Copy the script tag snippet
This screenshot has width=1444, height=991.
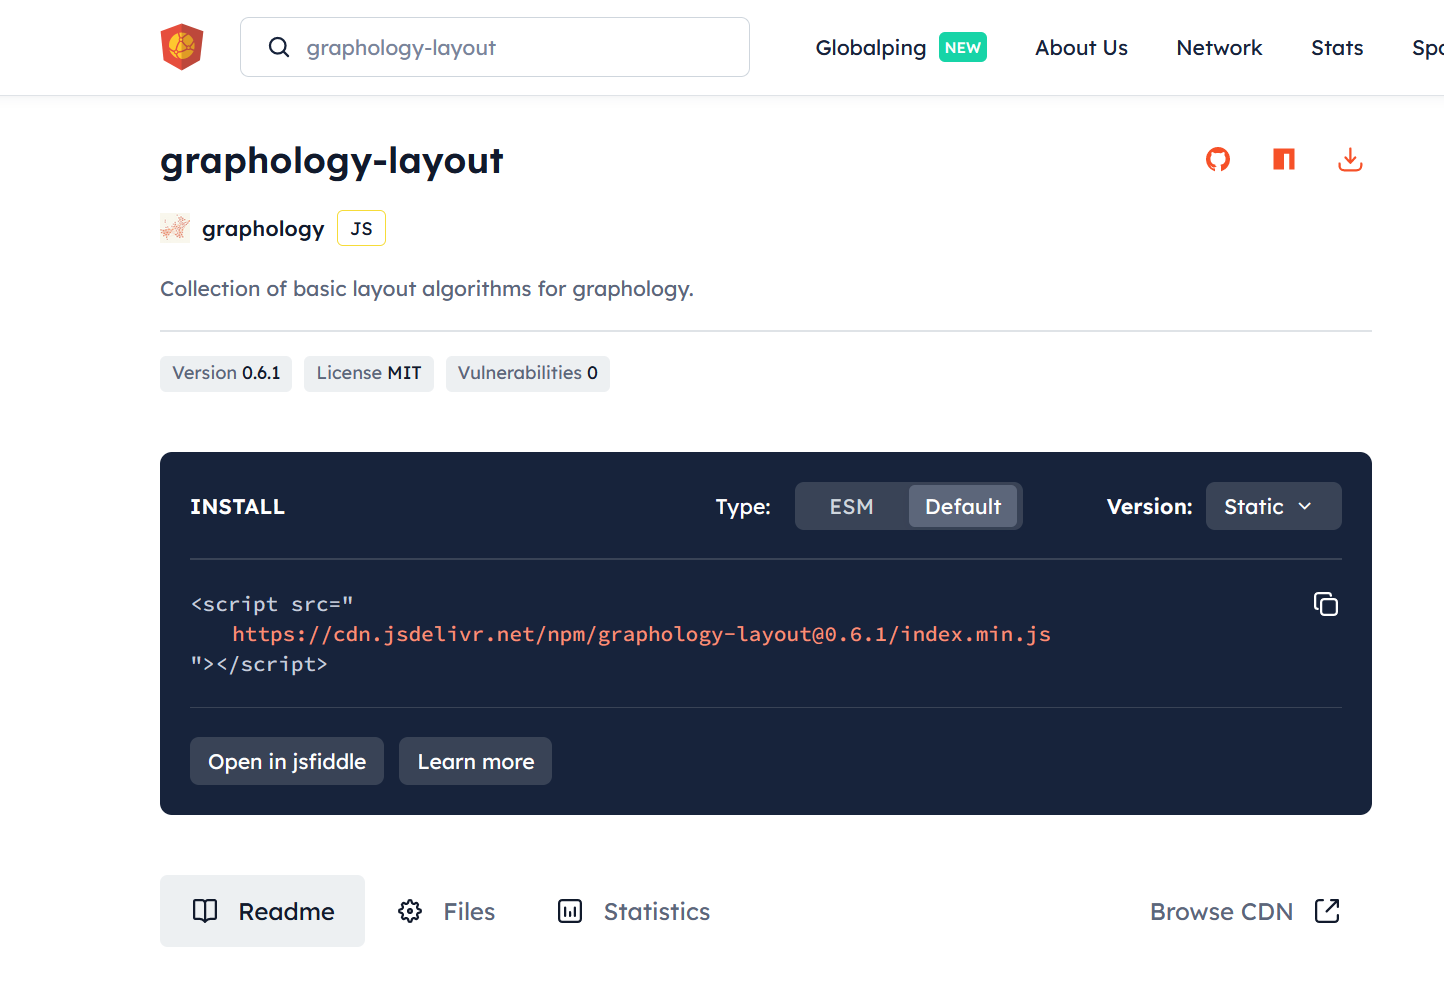[1325, 604]
